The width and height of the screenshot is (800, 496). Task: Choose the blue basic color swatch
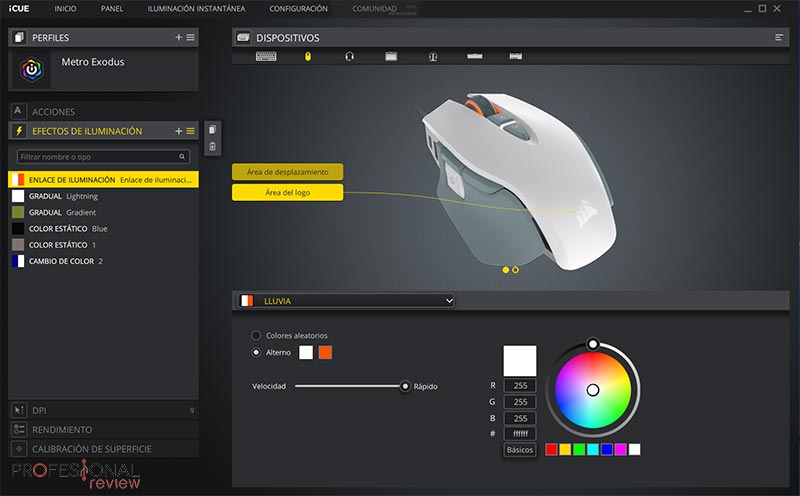(x=606, y=449)
